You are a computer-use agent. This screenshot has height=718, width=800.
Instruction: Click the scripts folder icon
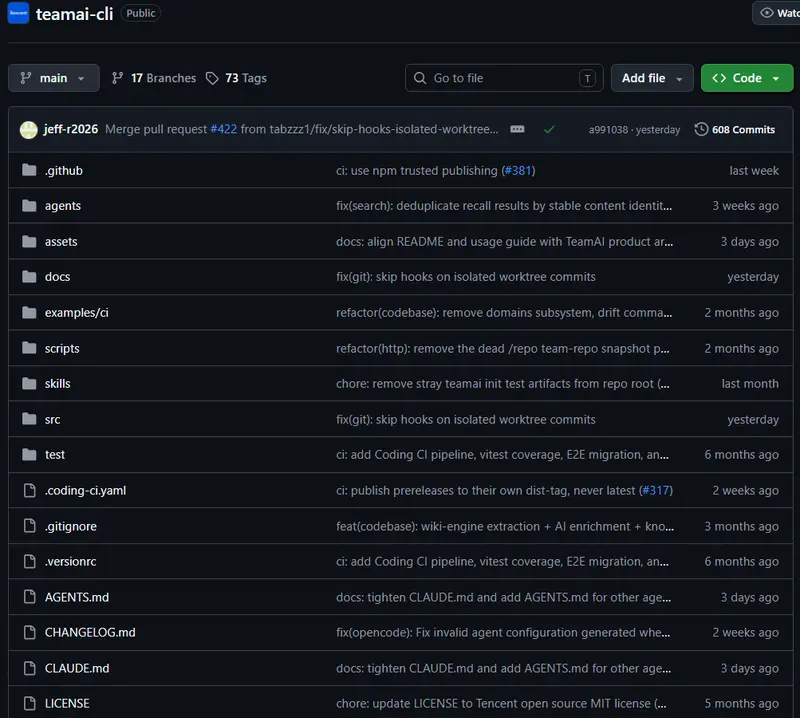[30, 348]
